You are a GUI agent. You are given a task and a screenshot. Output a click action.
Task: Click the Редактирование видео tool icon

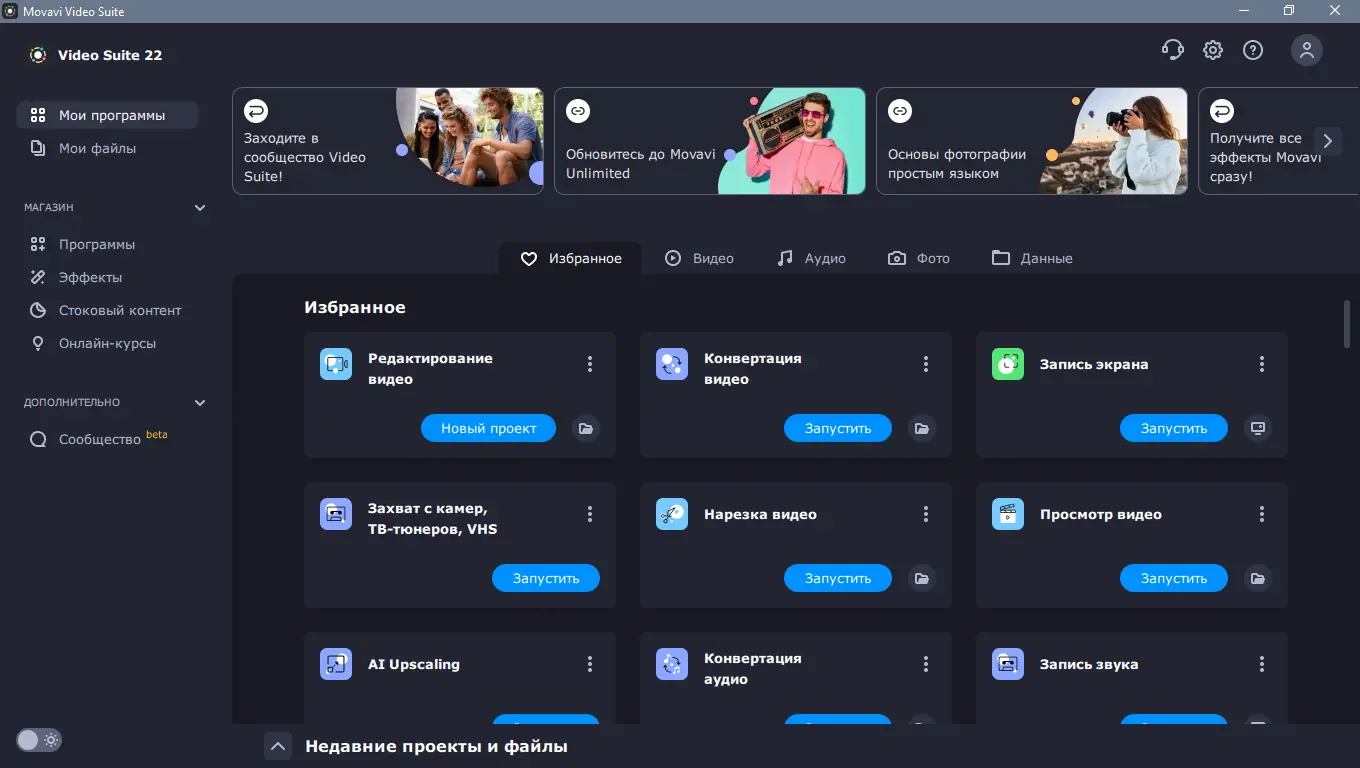pyautogui.click(x=336, y=364)
